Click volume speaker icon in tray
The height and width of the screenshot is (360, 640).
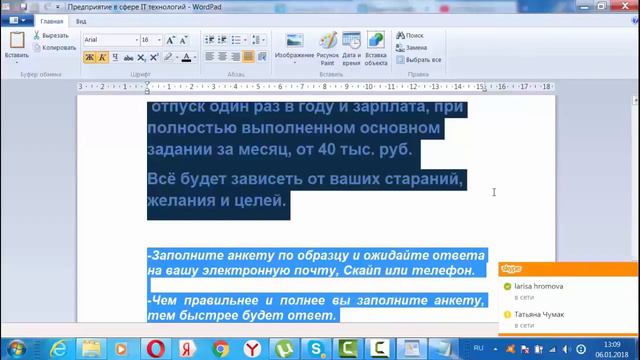(x=566, y=349)
